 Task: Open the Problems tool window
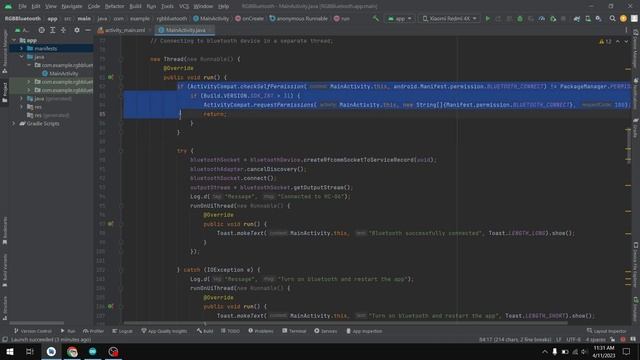point(261,331)
